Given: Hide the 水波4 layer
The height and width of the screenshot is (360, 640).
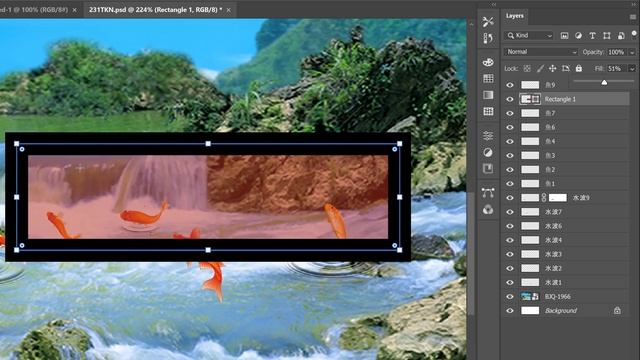Looking at the screenshot, I should point(510,240).
